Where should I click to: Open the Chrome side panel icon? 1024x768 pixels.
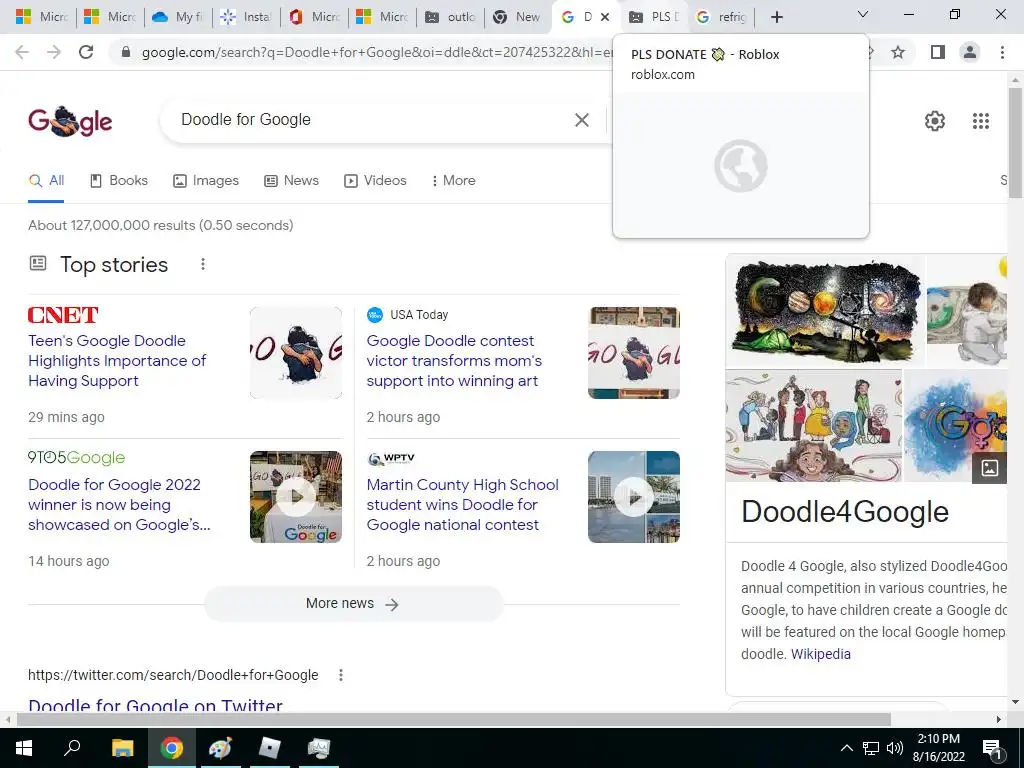937,52
